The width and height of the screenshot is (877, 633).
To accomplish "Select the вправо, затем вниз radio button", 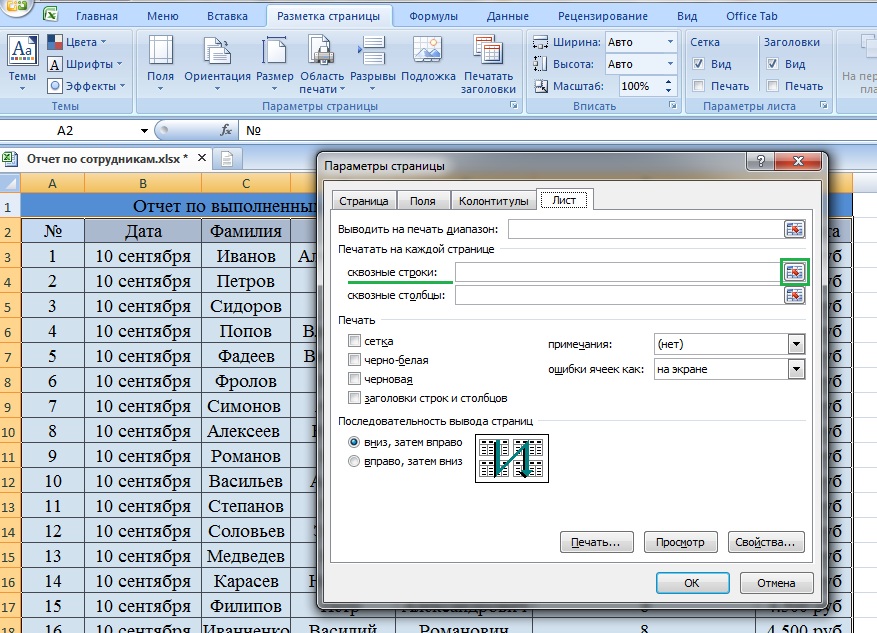I will [353, 461].
